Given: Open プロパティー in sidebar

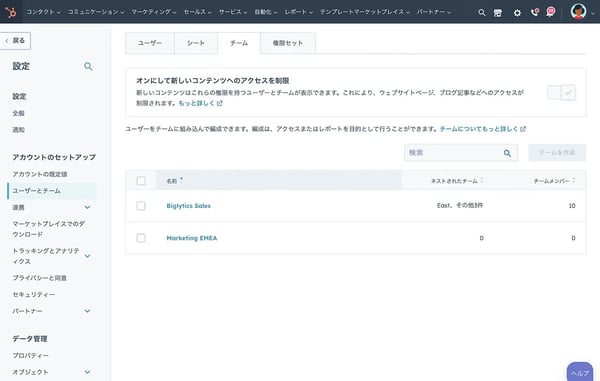Looking at the screenshot, I should [x=31, y=355].
